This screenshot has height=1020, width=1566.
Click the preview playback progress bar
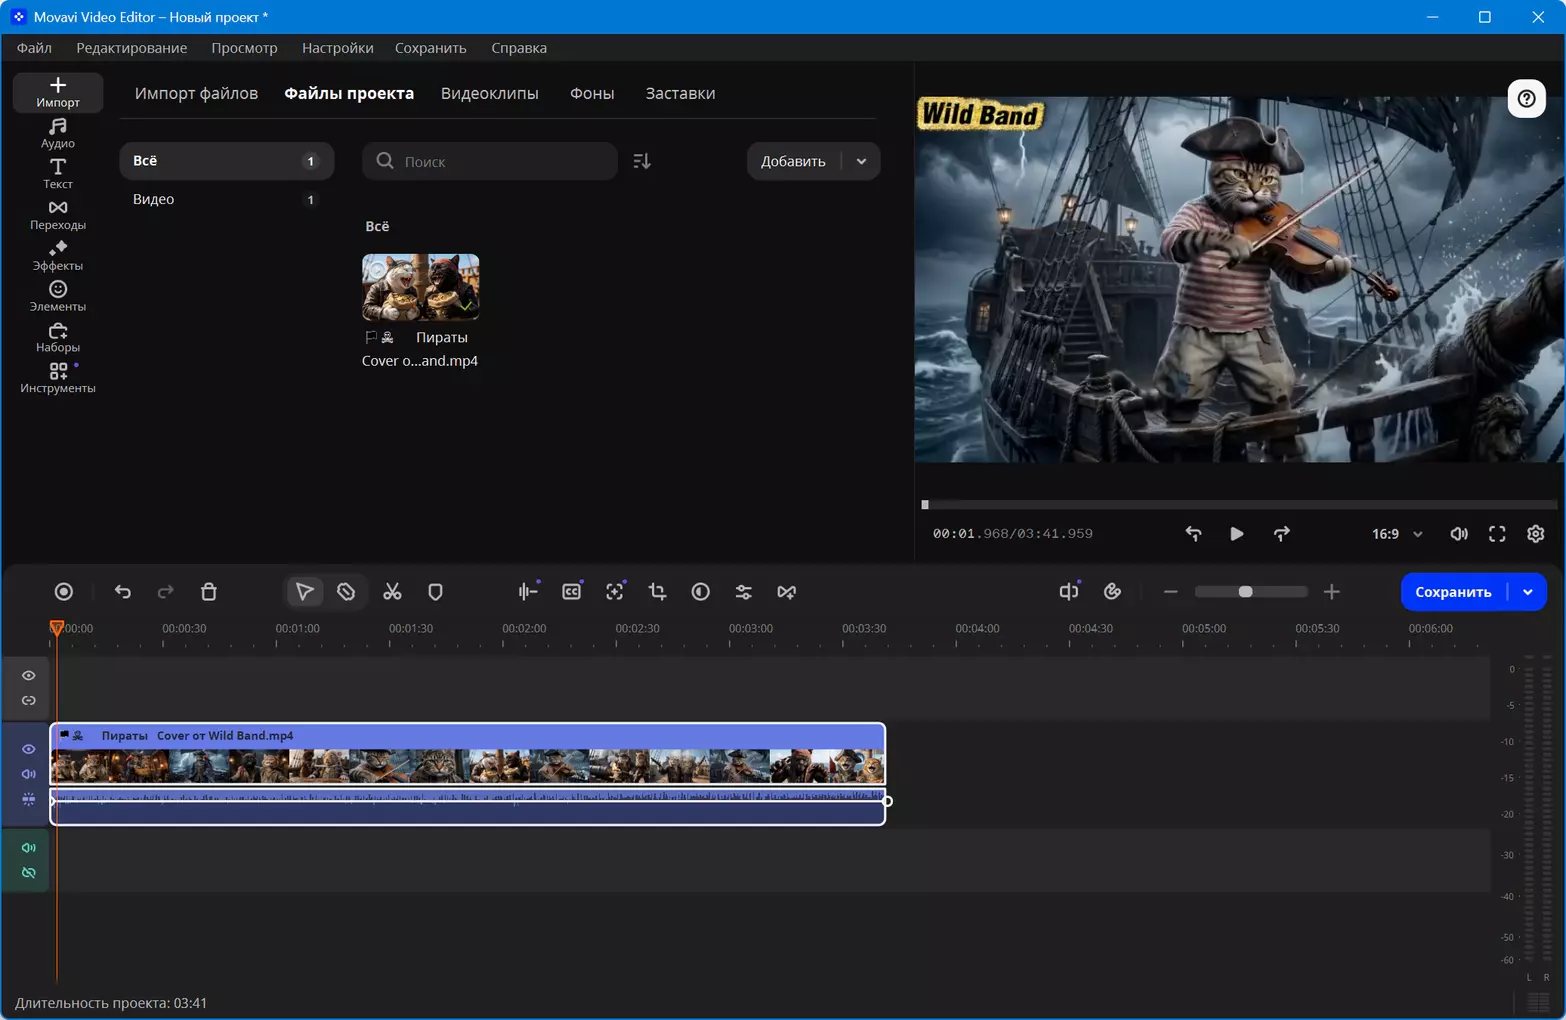click(x=1239, y=505)
